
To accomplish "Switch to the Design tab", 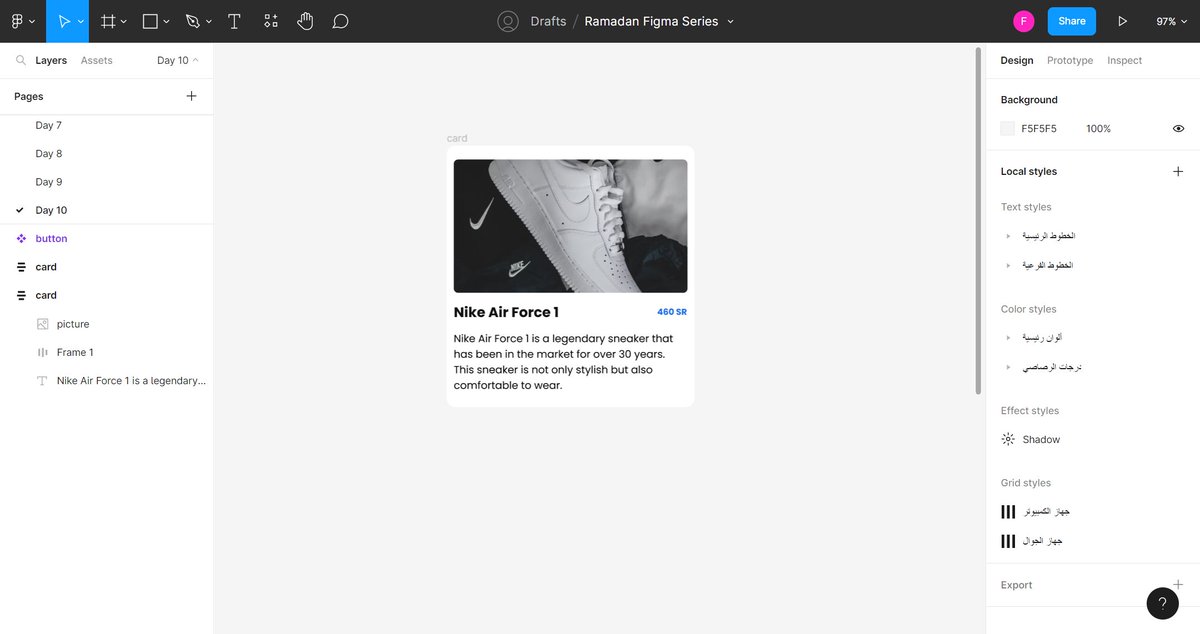I will point(1017,60).
